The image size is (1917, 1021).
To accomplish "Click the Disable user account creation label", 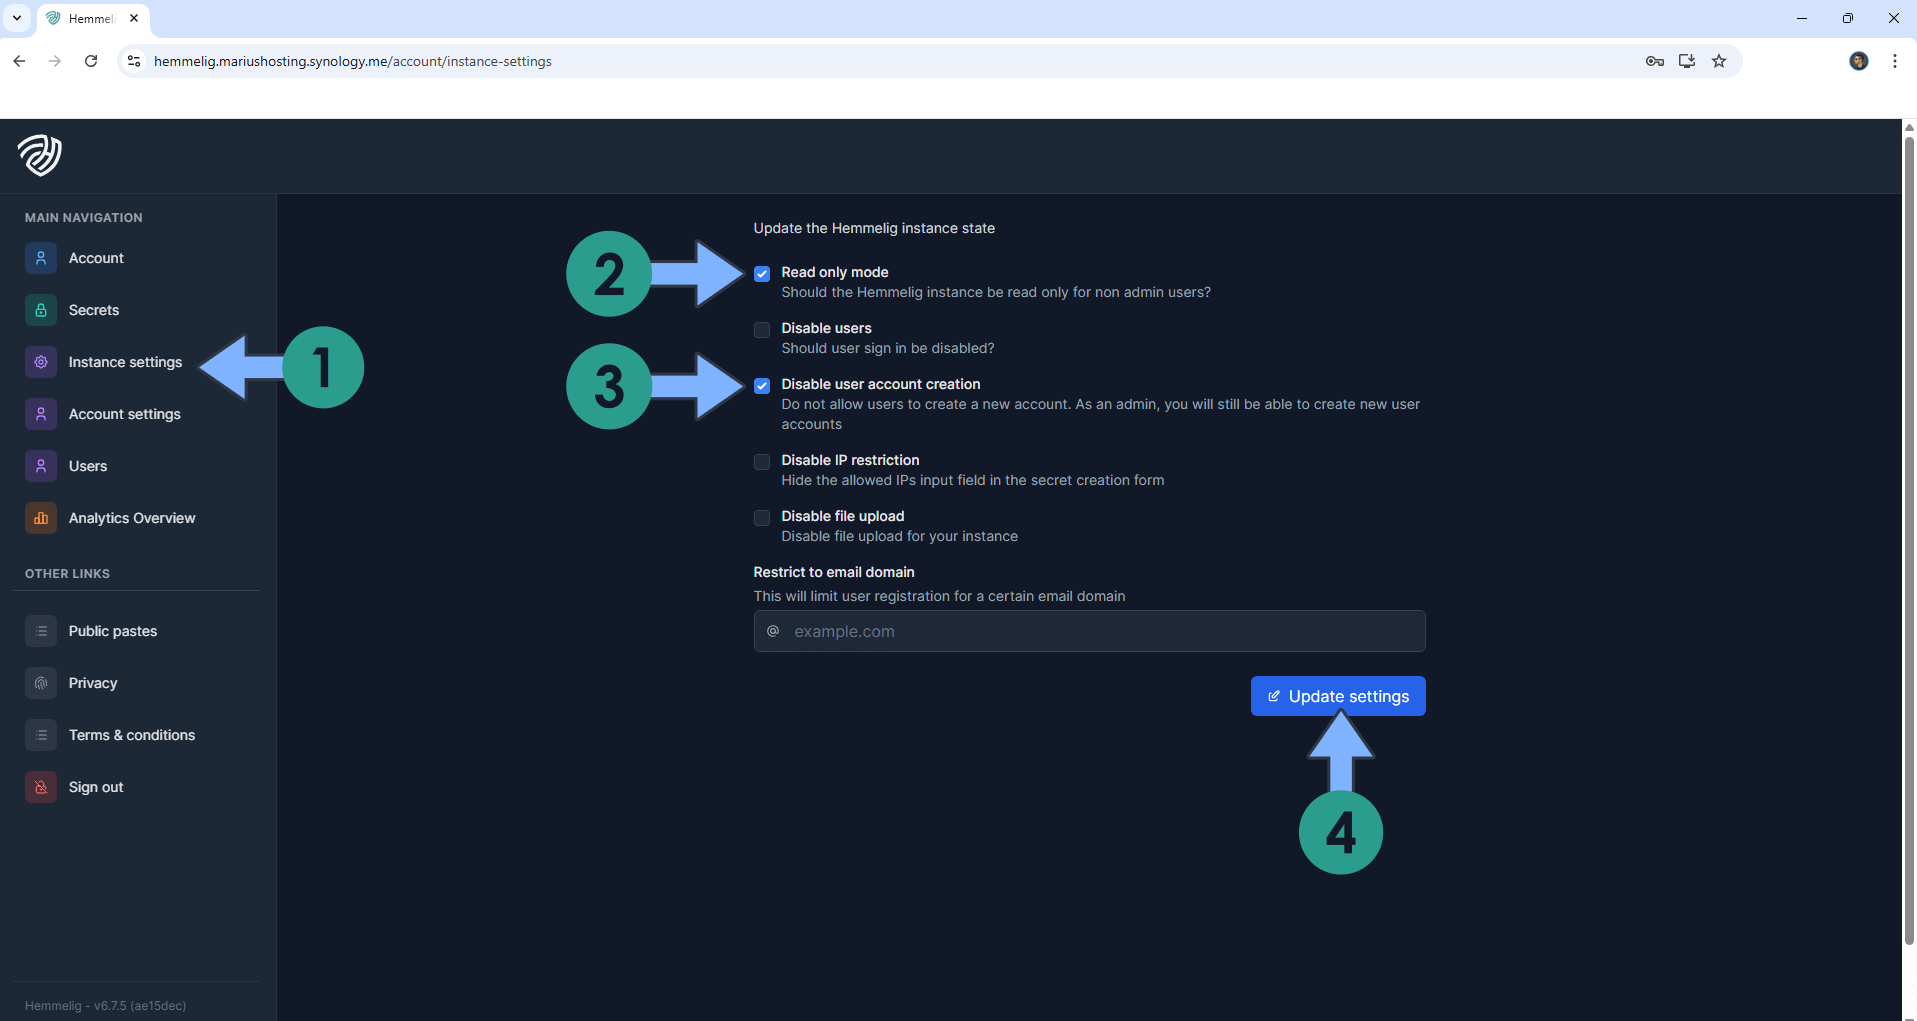I will (881, 384).
